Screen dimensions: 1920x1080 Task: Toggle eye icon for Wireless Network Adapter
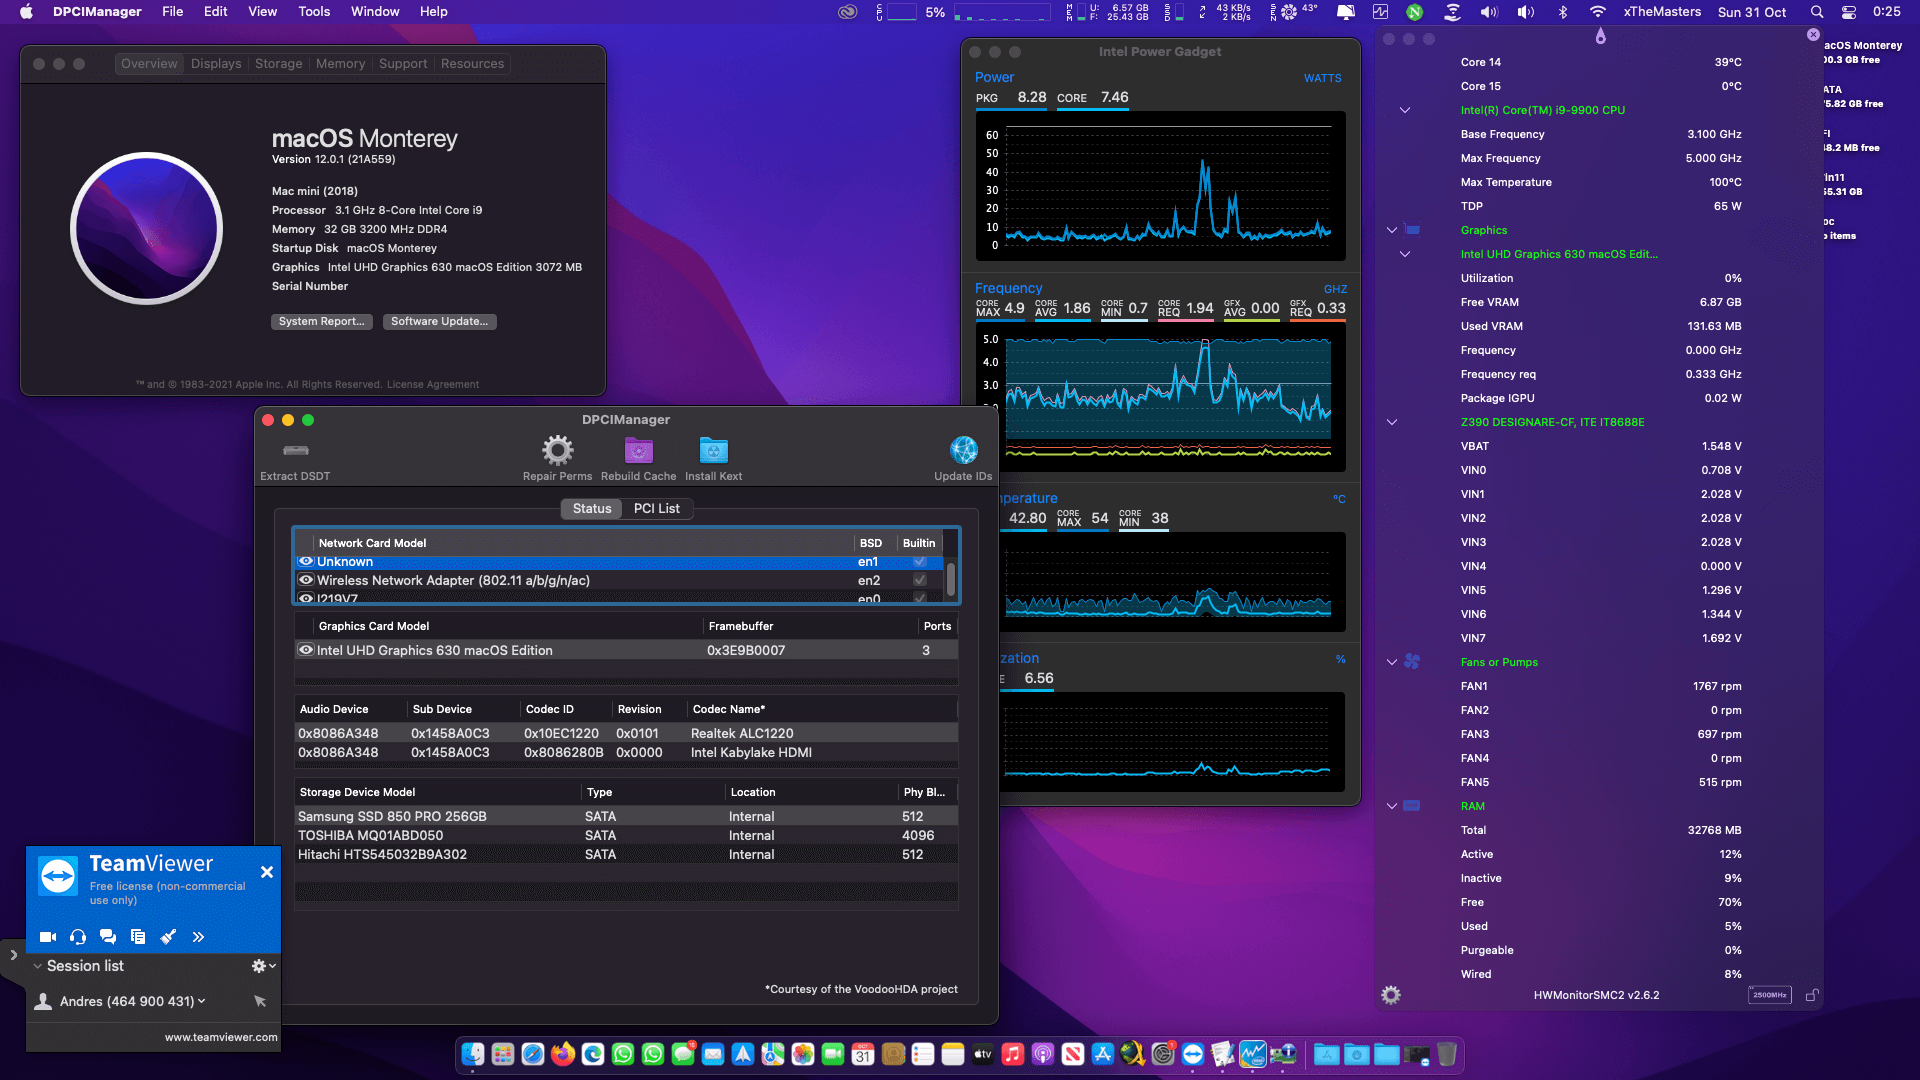point(306,580)
